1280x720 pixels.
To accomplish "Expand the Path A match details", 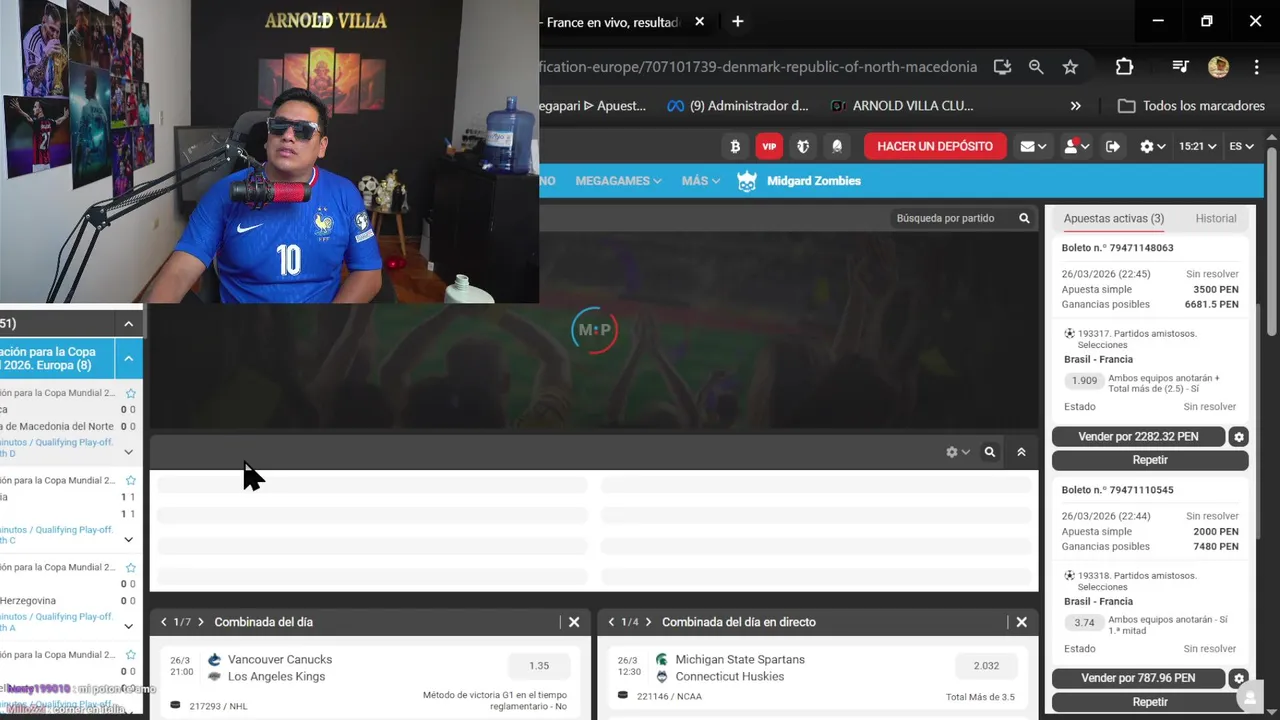I will pyautogui.click(x=128, y=626).
